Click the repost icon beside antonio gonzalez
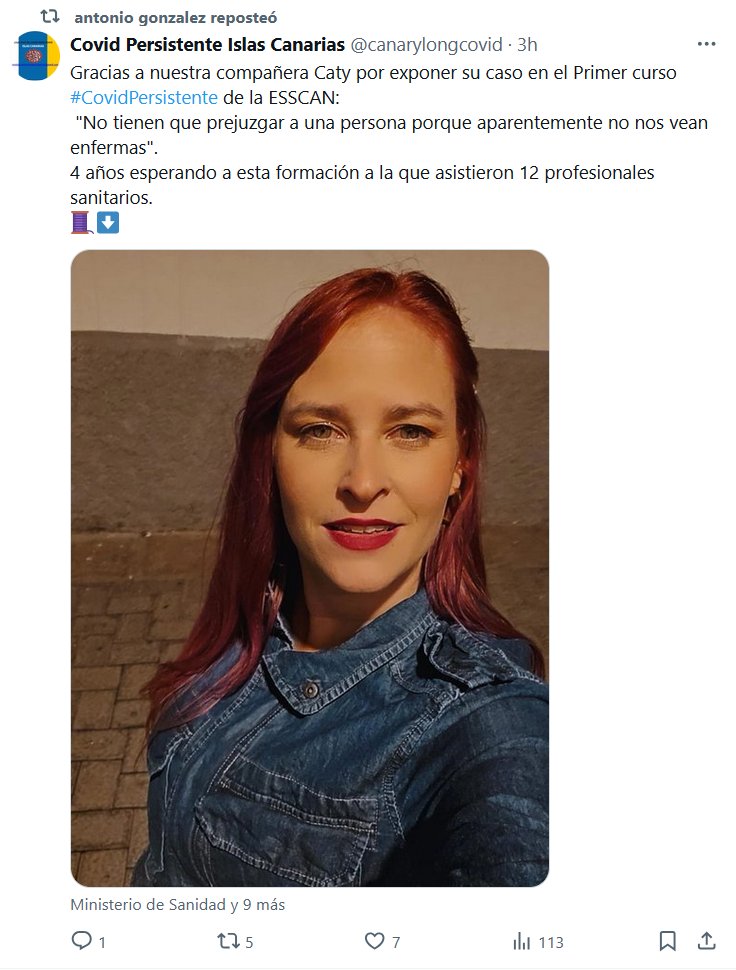Screen dimensions: 736x970 (x=49, y=16)
